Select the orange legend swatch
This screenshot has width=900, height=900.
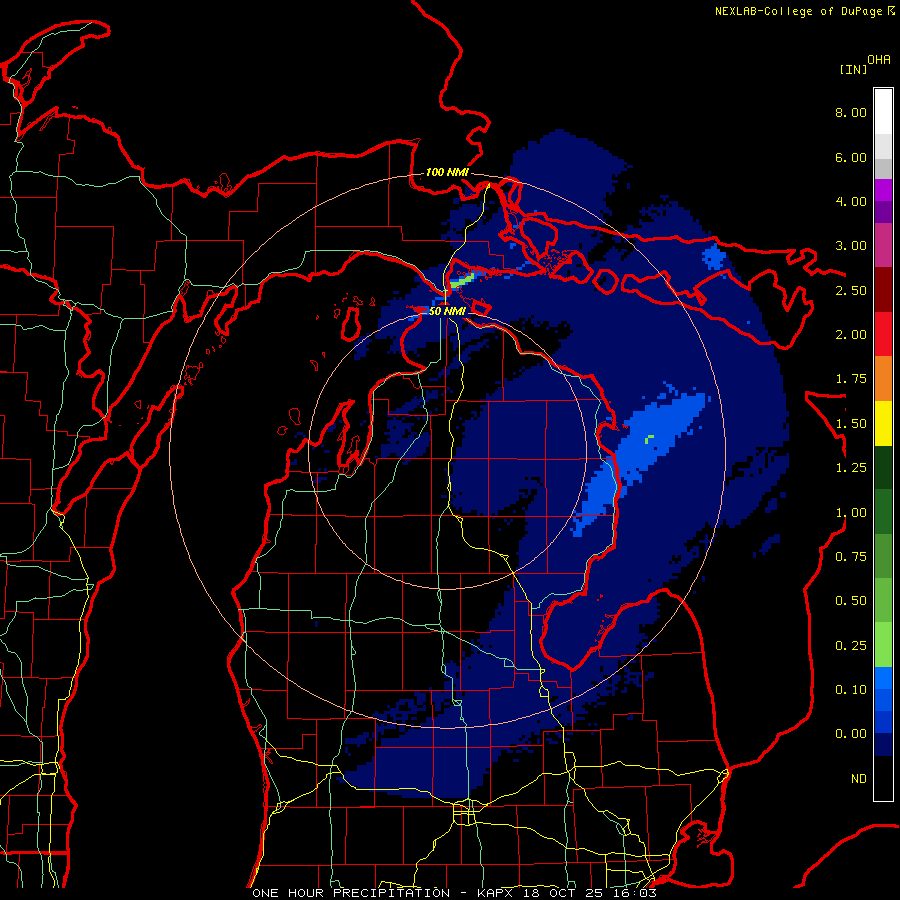[x=883, y=379]
